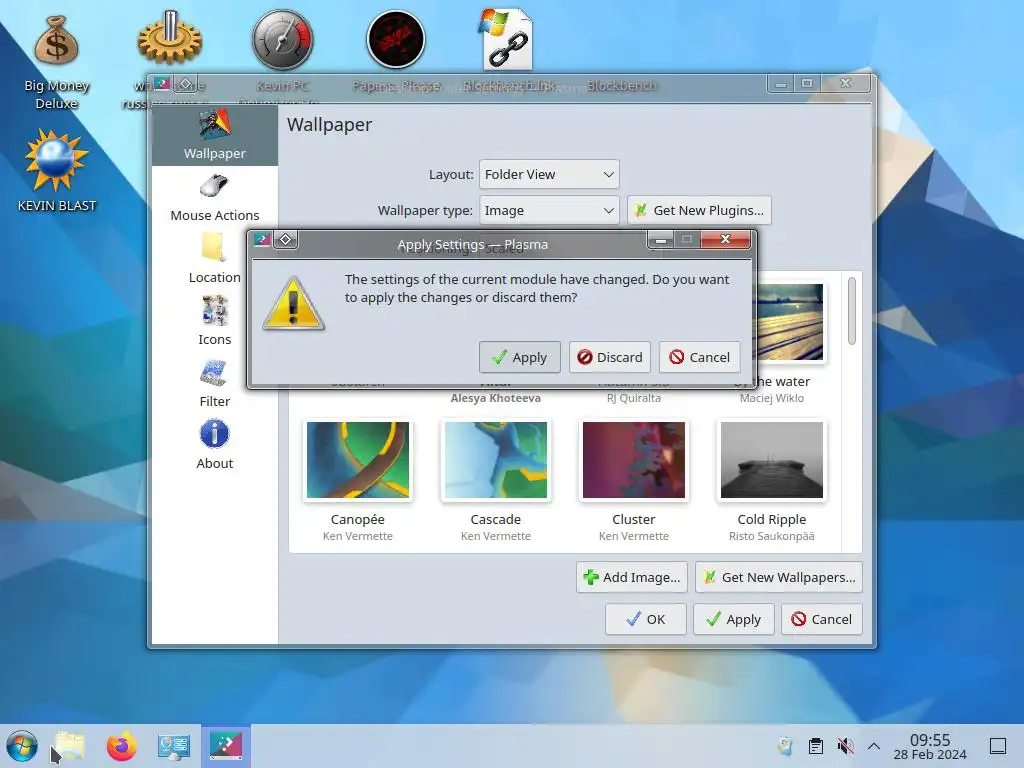Open the Papers, Please desktop icon

pos(396,40)
